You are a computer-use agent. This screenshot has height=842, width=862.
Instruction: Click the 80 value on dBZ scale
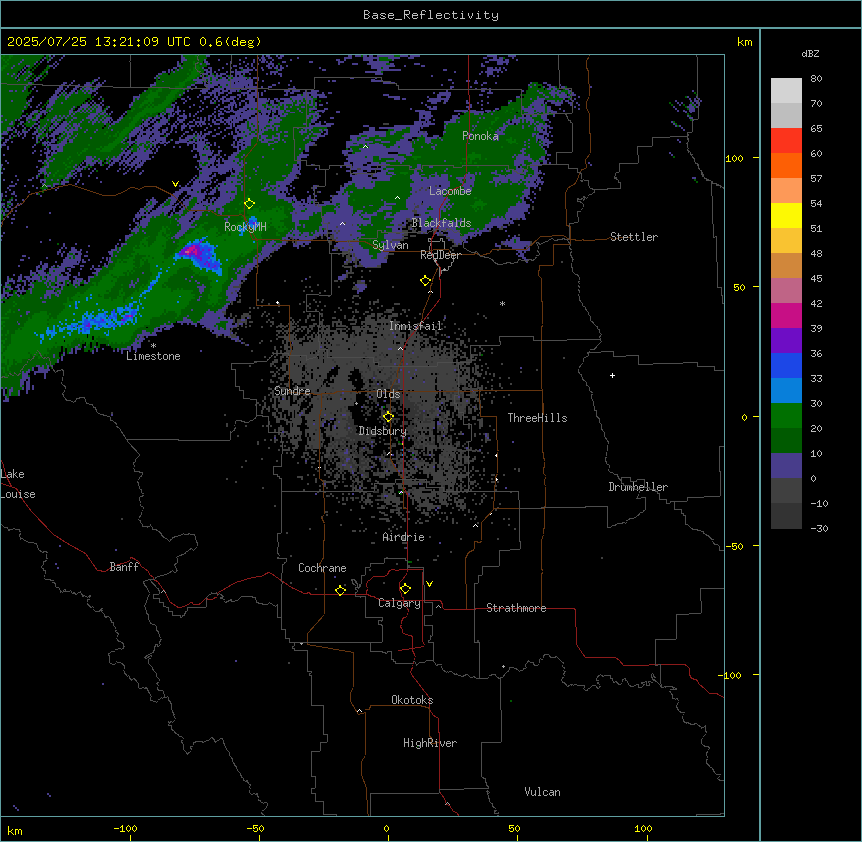tap(816, 79)
